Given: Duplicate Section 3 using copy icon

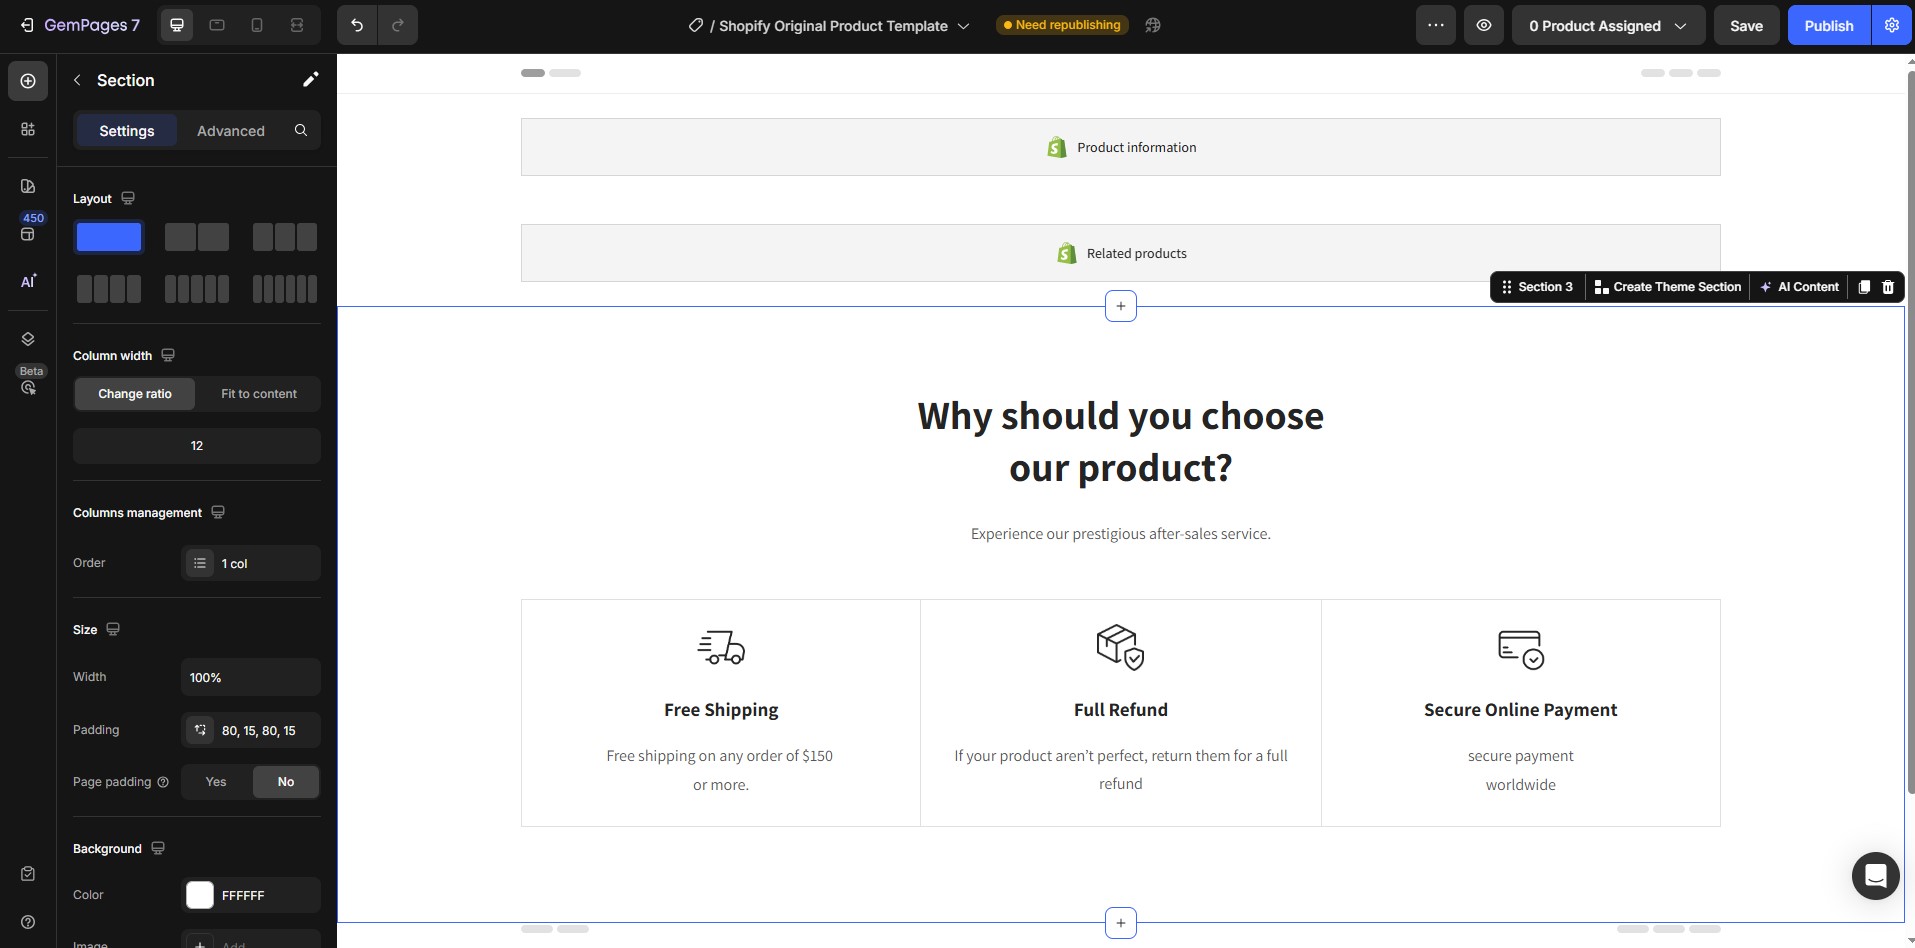Looking at the screenshot, I should (x=1863, y=287).
